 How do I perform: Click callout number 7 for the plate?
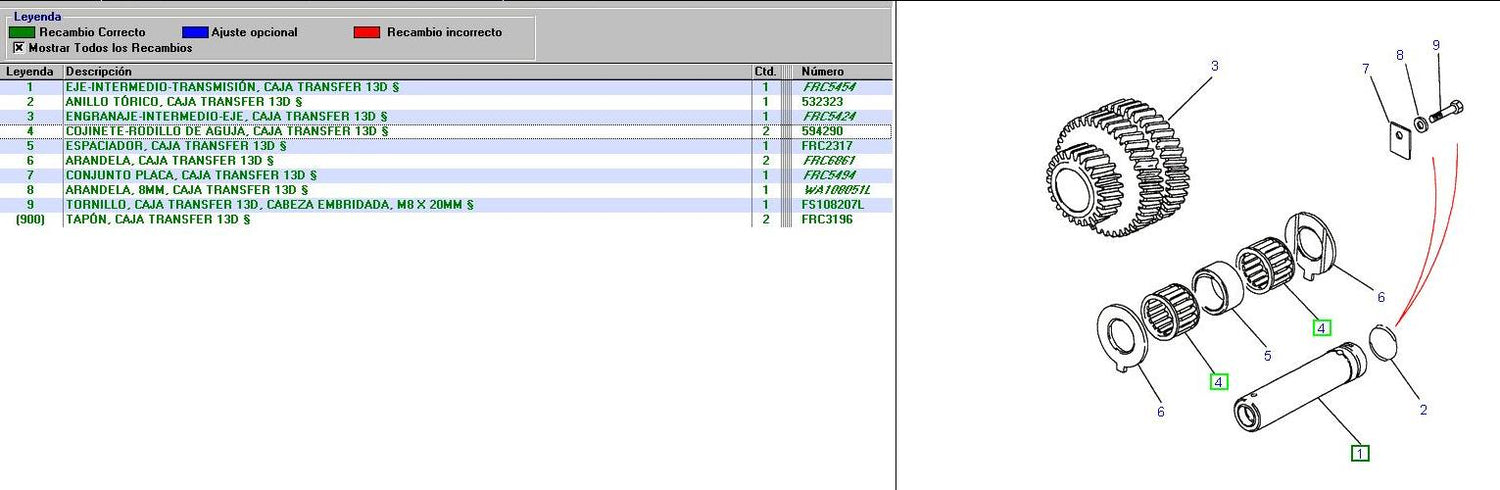click(1364, 69)
